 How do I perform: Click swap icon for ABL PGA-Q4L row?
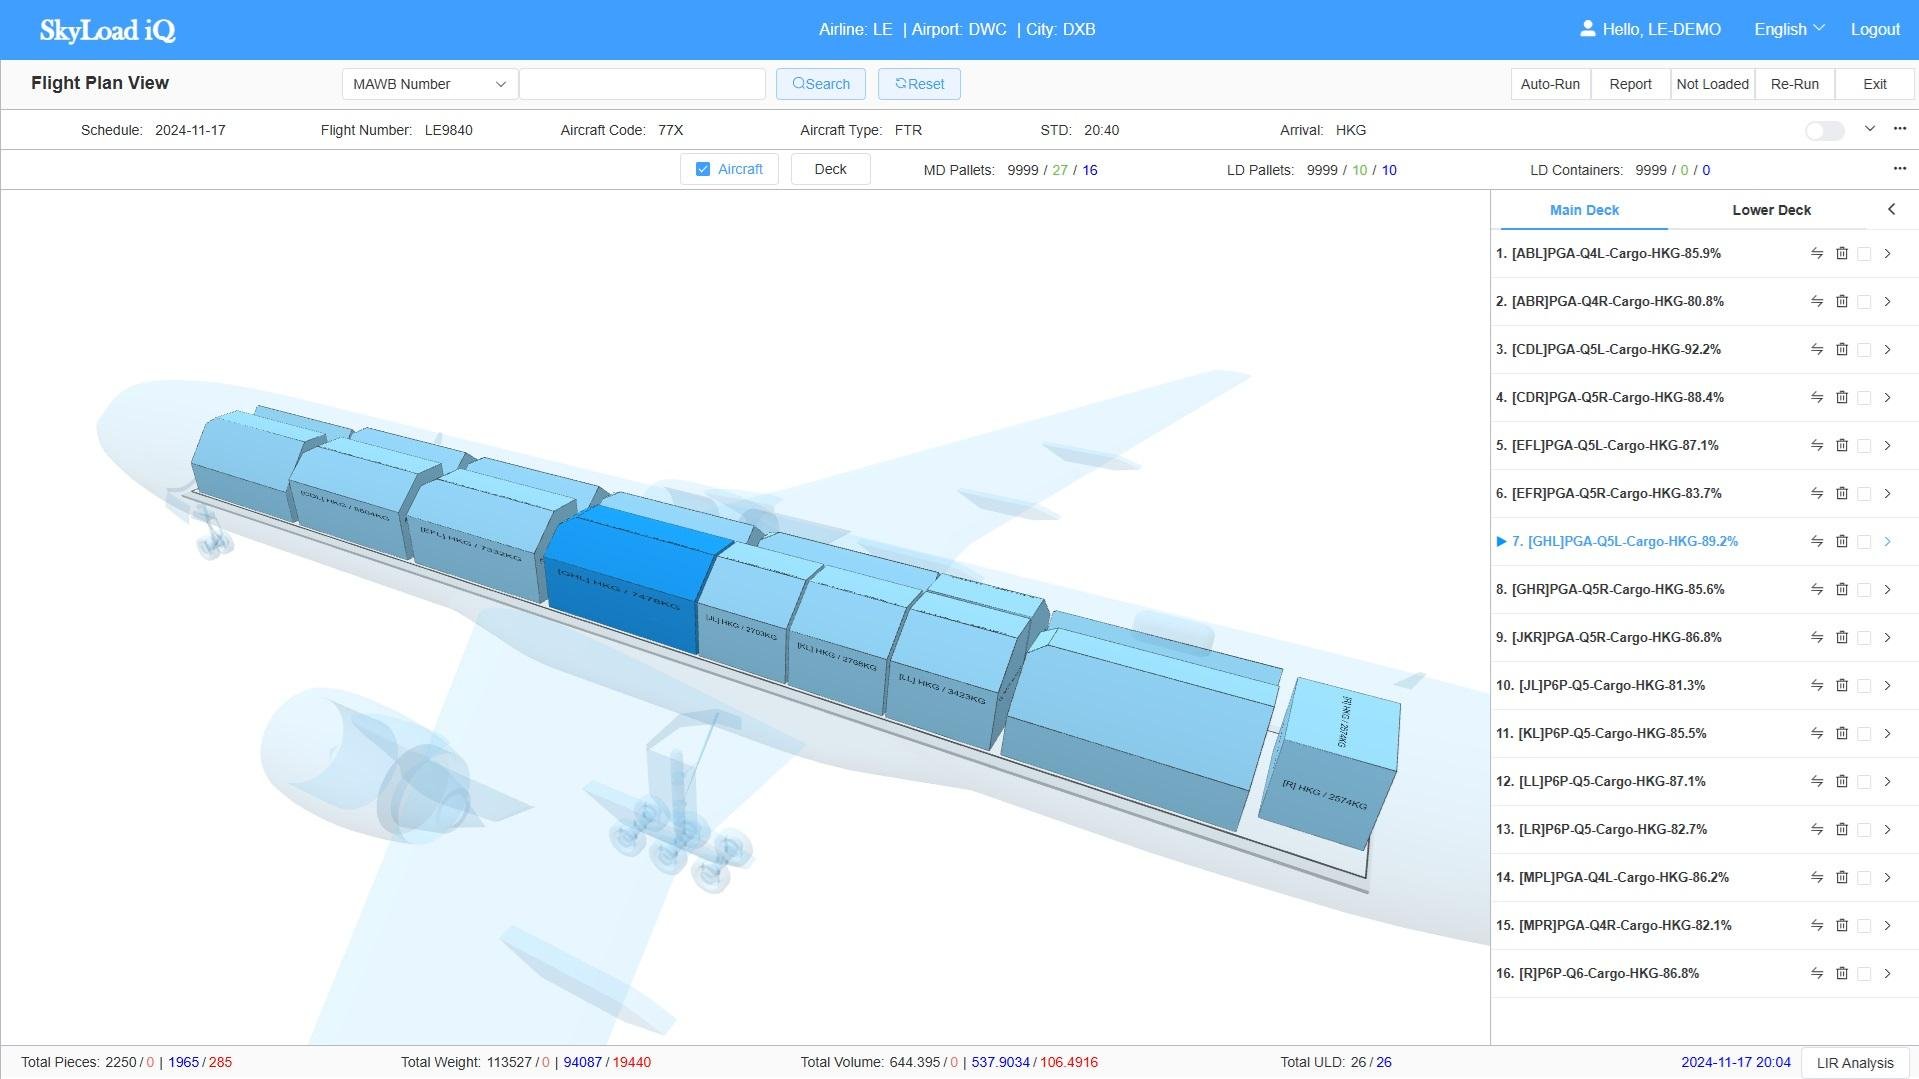[1817, 254]
